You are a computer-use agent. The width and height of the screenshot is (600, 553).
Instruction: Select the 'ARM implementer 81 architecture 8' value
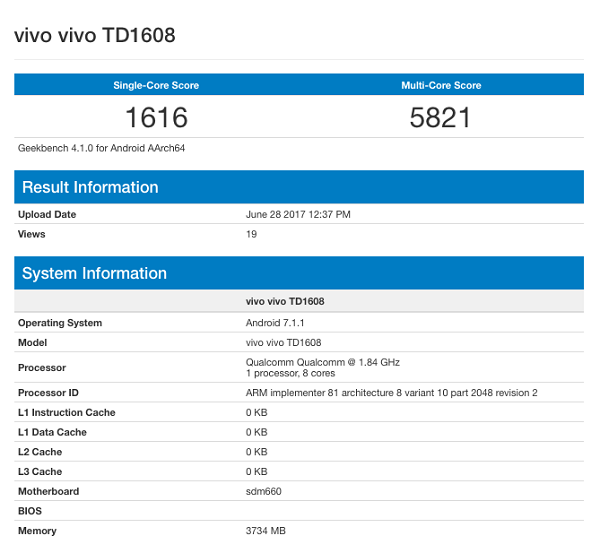[391, 393]
